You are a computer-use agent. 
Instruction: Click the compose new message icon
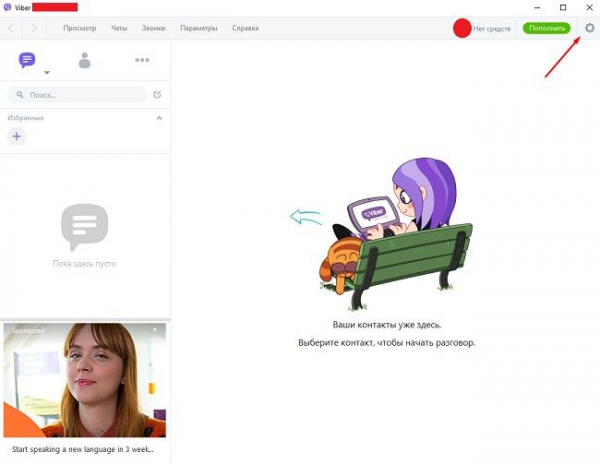tap(157, 94)
